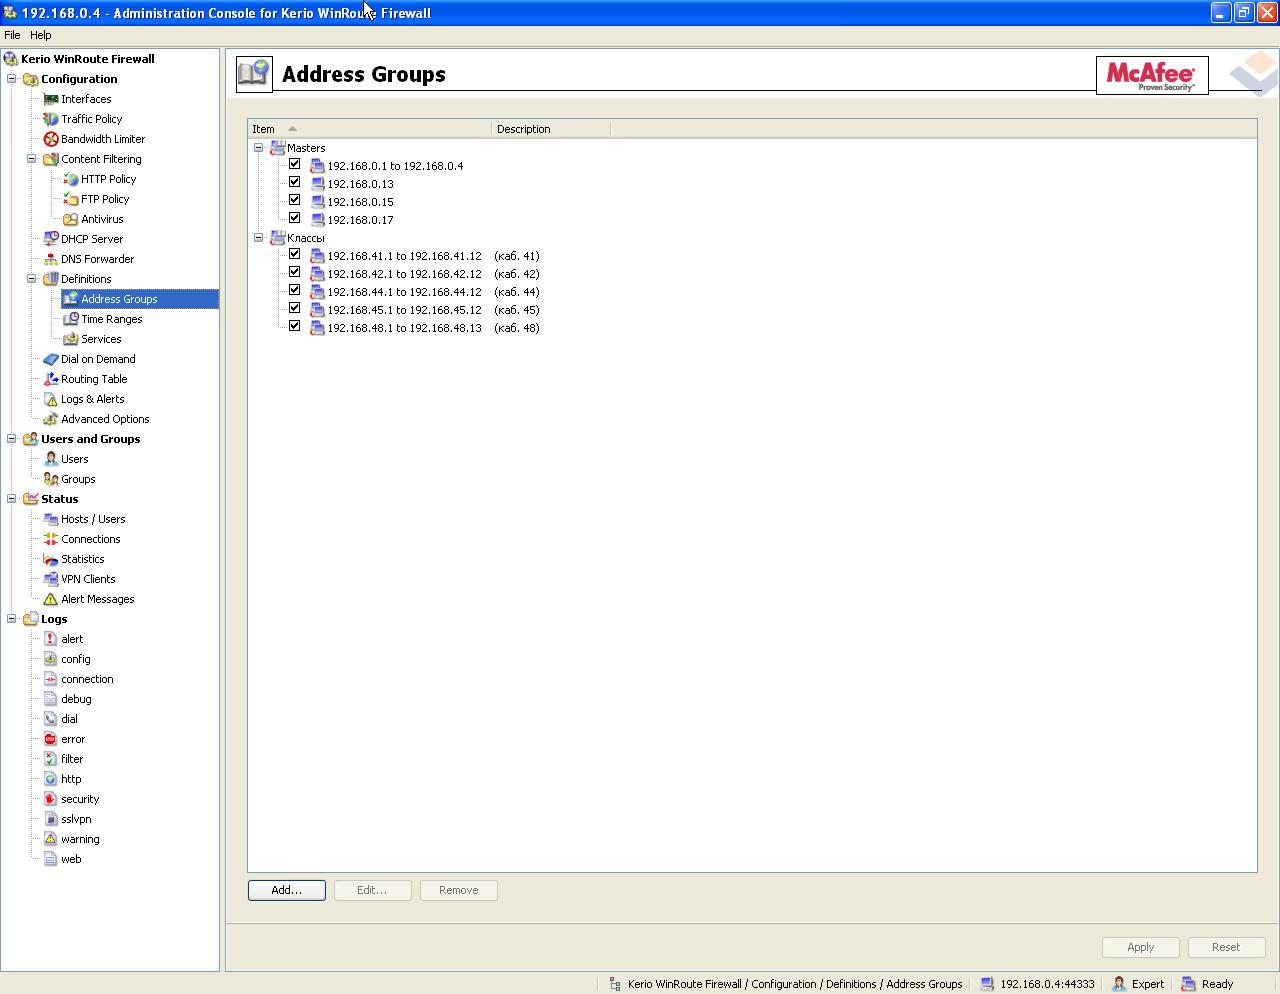Image resolution: width=1280 pixels, height=994 pixels.
Task: Select the Address Groups tree item
Action: click(x=119, y=299)
